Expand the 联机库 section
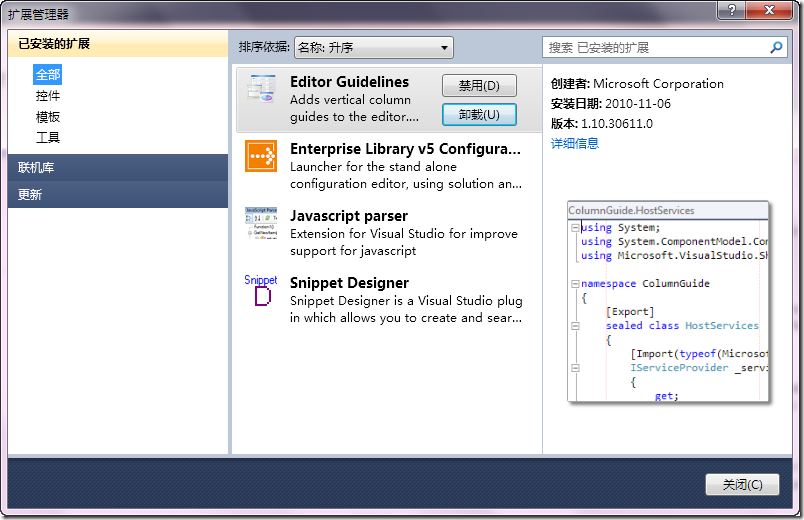 point(118,168)
